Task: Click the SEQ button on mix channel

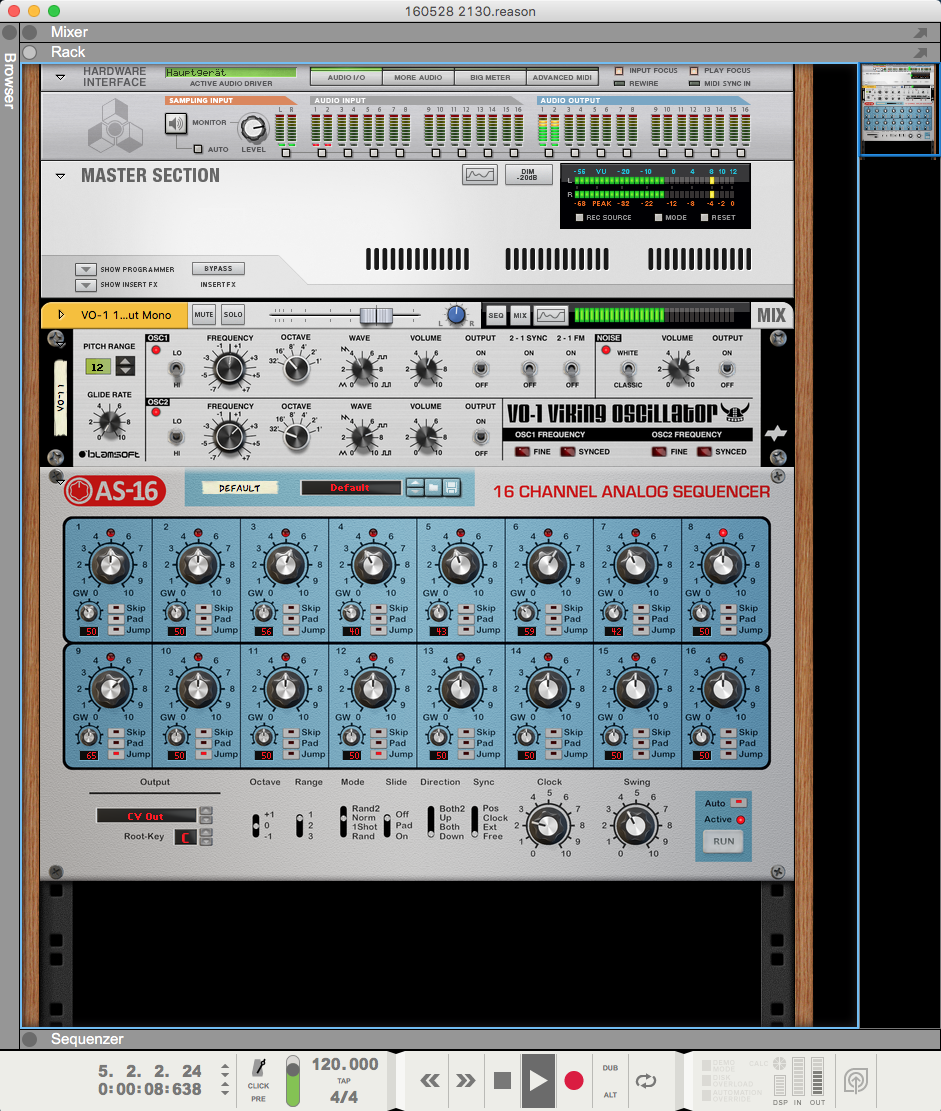Action: [496, 315]
